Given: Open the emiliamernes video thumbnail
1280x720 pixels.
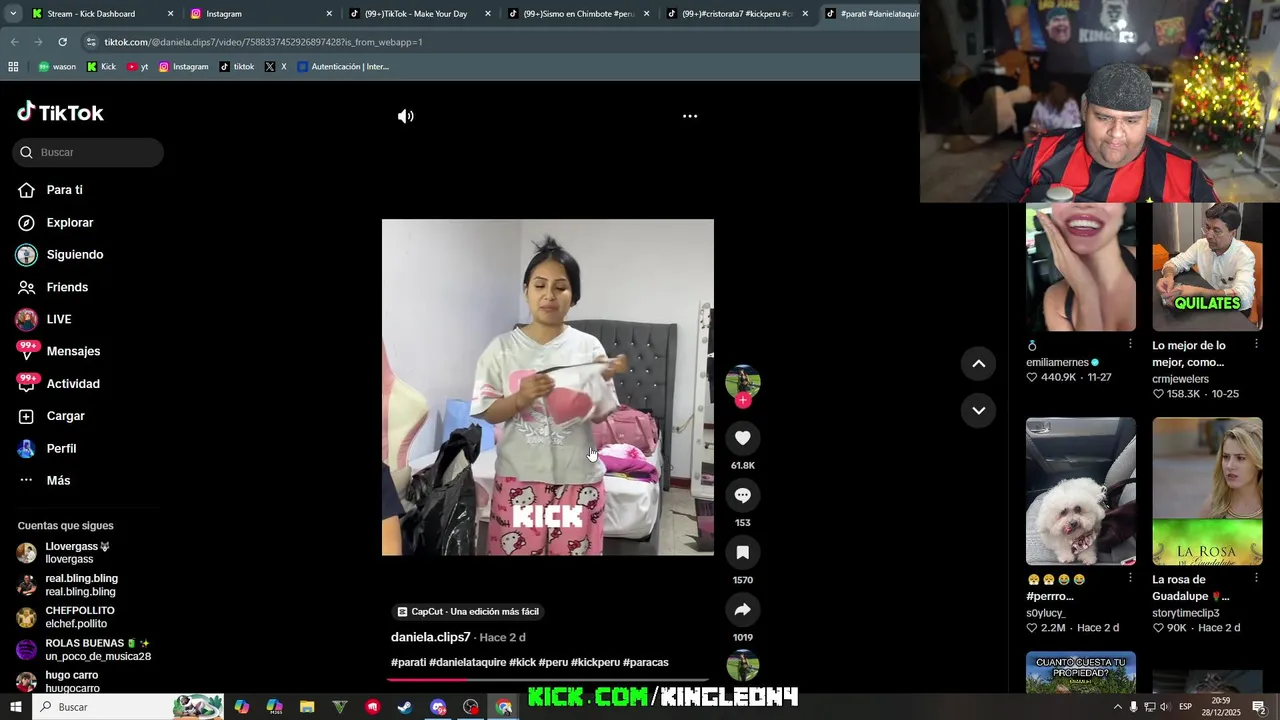Looking at the screenshot, I should [x=1080, y=266].
